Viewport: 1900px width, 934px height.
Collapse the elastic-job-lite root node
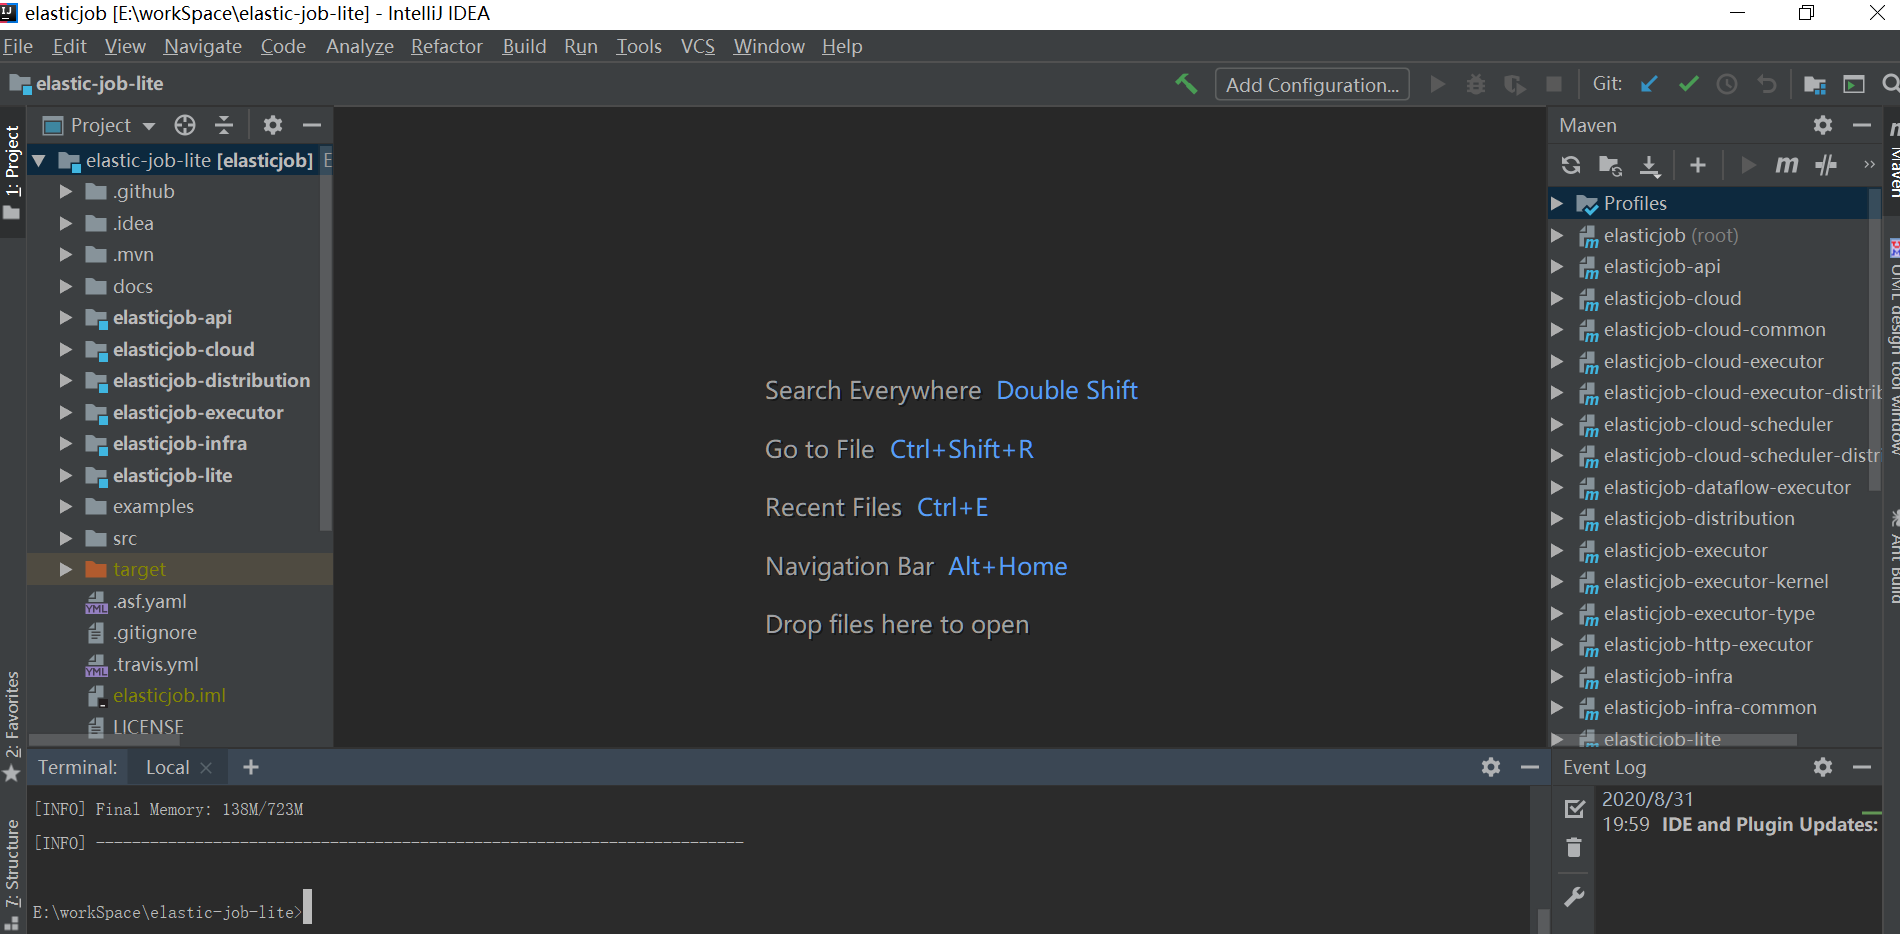click(x=39, y=160)
